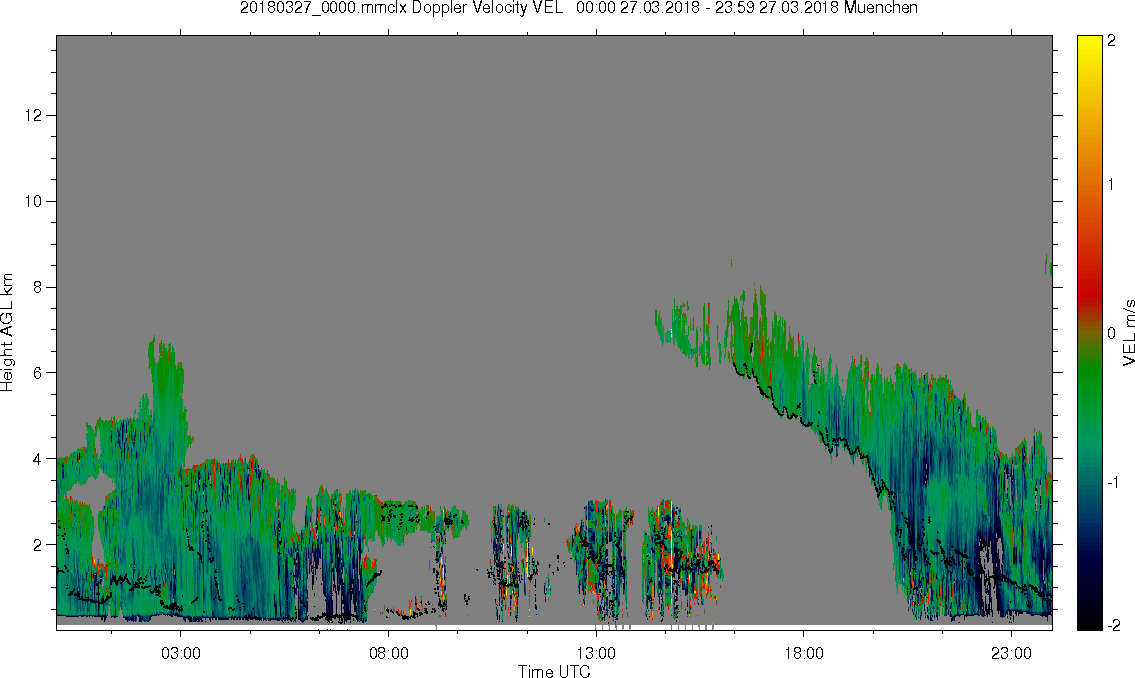Select the '23:00' time axis label
Screen dimensions: 1135x678
tap(1011, 654)
